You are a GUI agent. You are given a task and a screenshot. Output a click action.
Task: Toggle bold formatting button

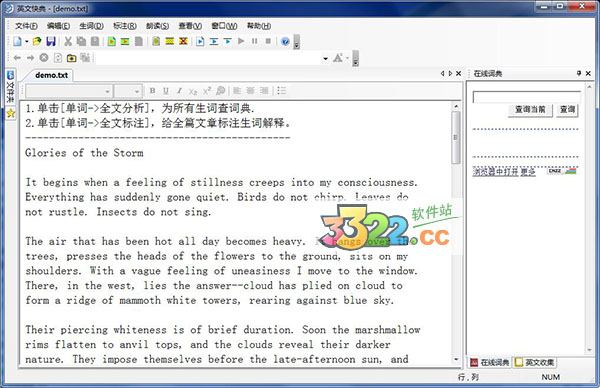tap(152, 91)
